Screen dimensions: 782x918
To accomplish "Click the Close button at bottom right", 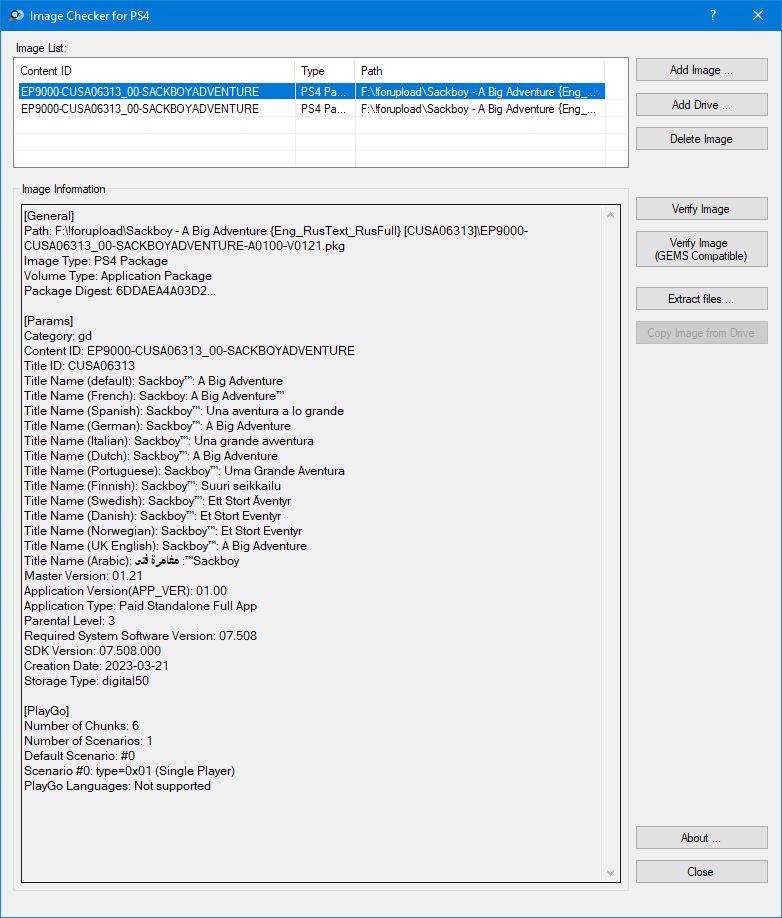I will (x=701, y=872).
